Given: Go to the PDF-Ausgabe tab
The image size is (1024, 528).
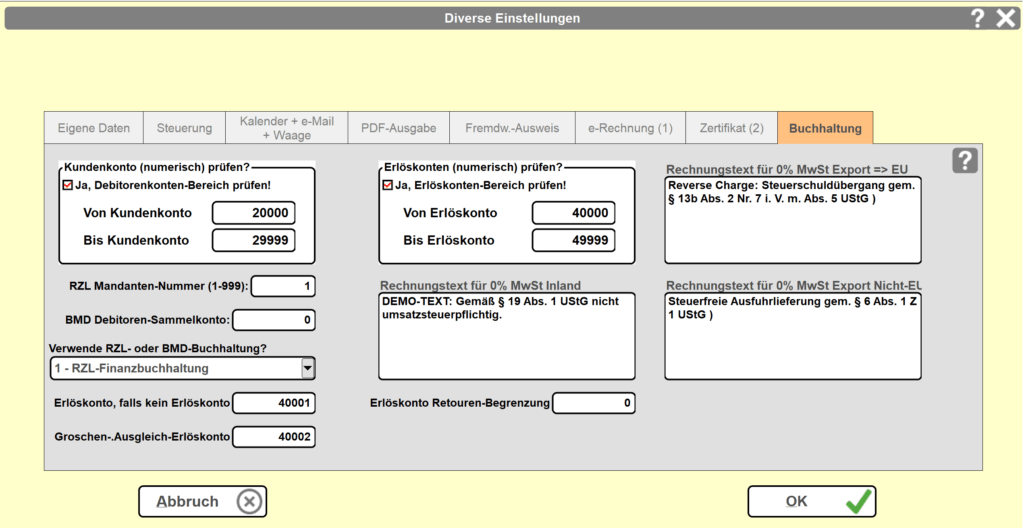Looking at the screenshot, I should [x=398, y=128].
